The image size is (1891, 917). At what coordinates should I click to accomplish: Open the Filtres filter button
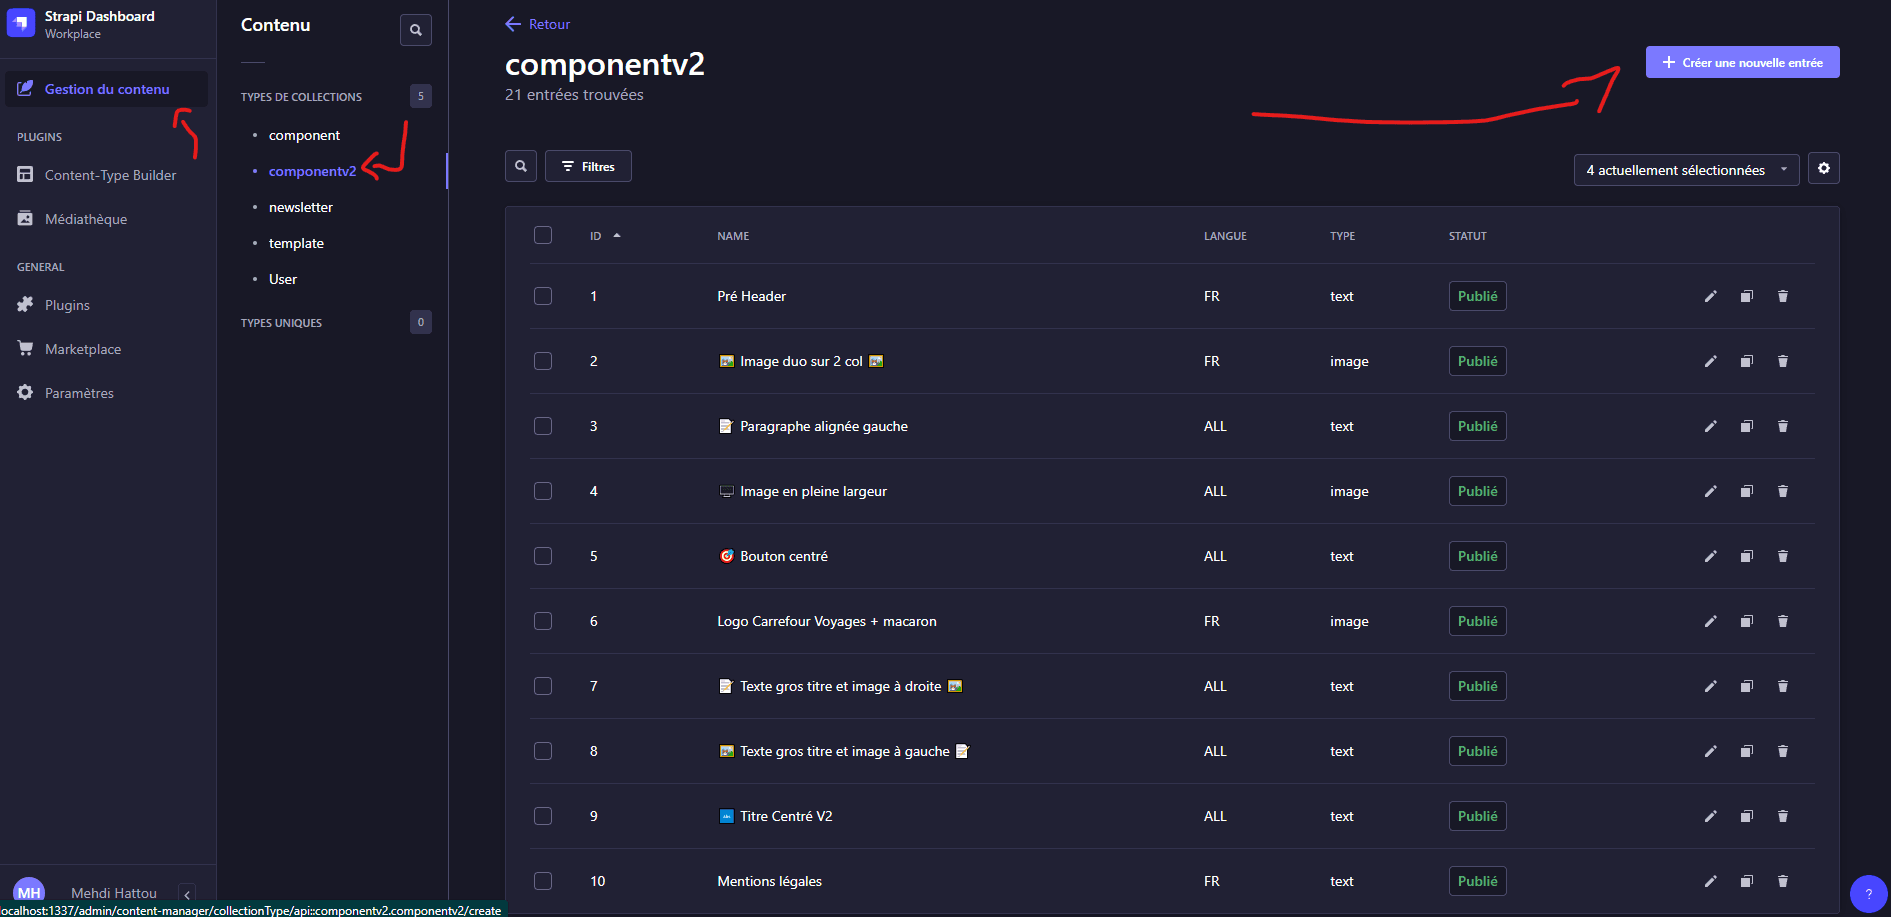[x=588, y=166]
